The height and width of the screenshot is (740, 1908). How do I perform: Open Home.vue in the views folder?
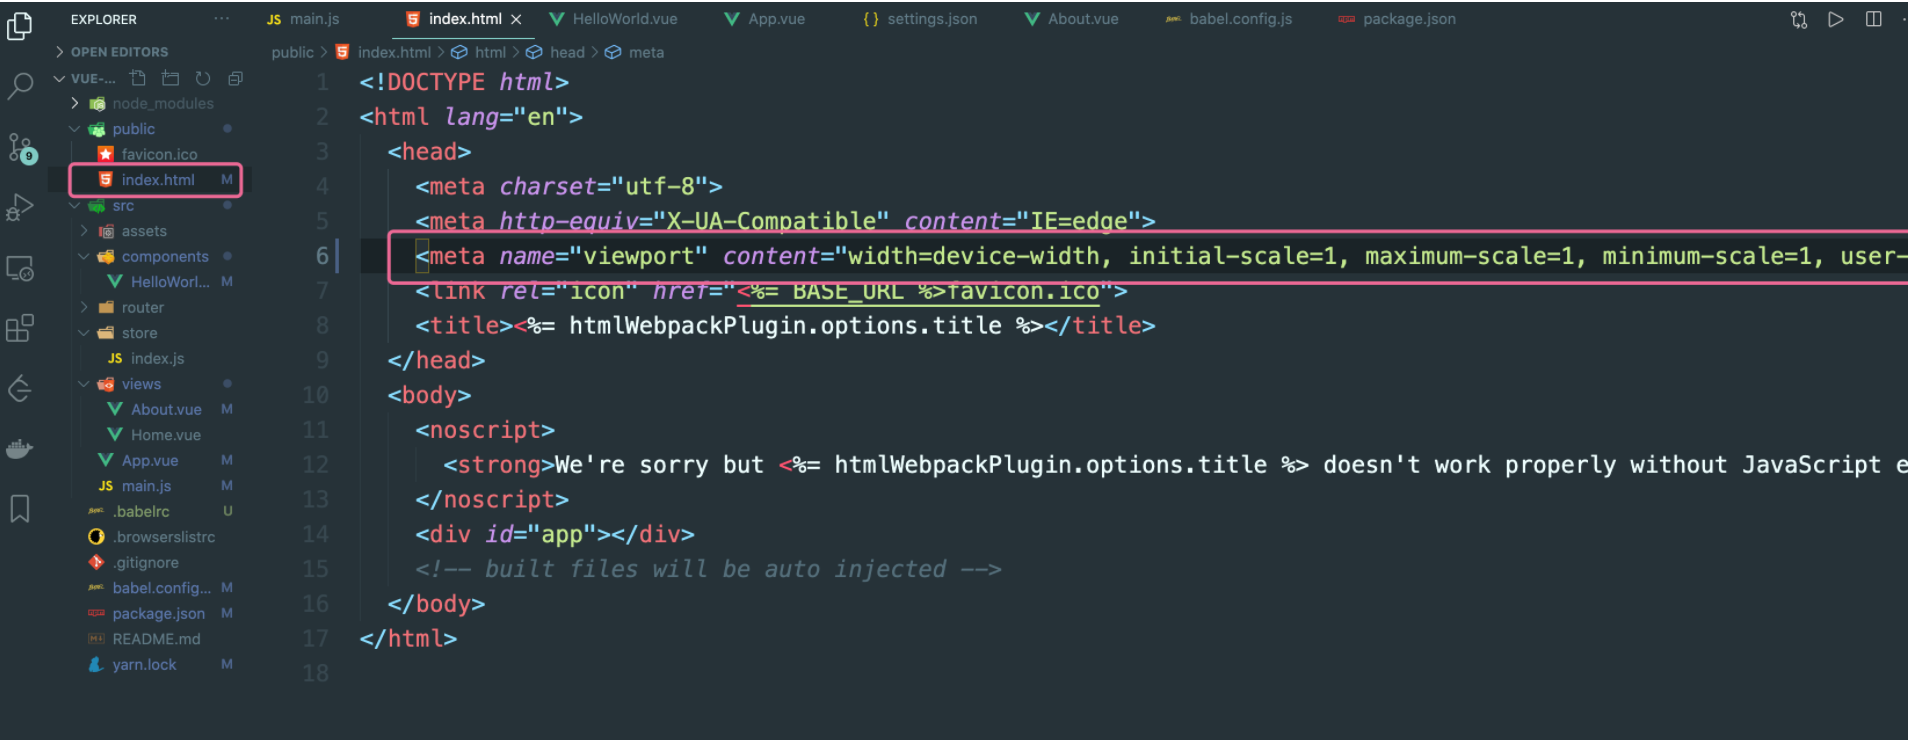pyautogui.click(x=154, y=435)
